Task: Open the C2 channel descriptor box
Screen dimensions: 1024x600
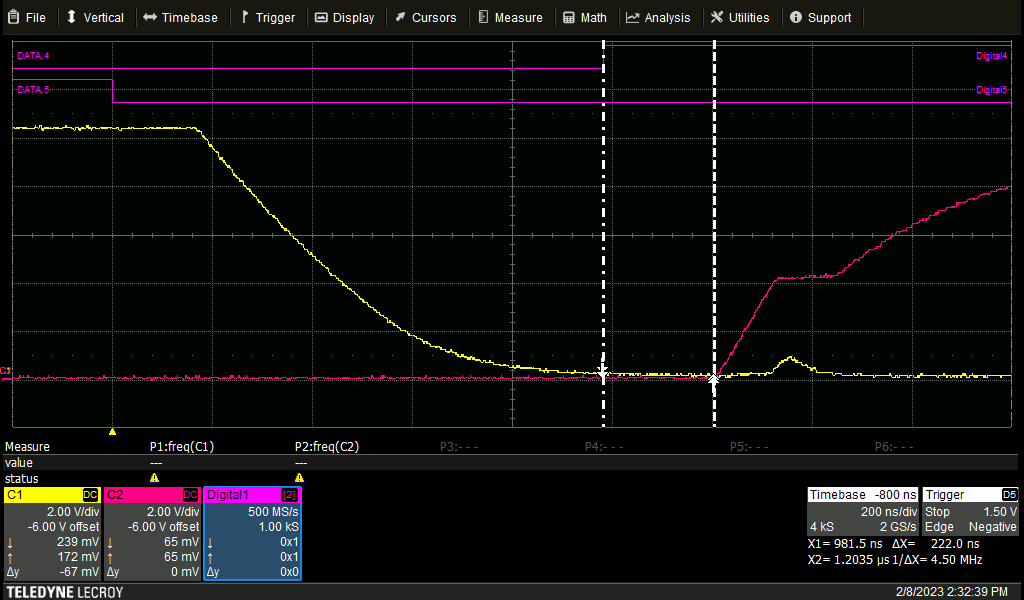Action: pos(152,533)
